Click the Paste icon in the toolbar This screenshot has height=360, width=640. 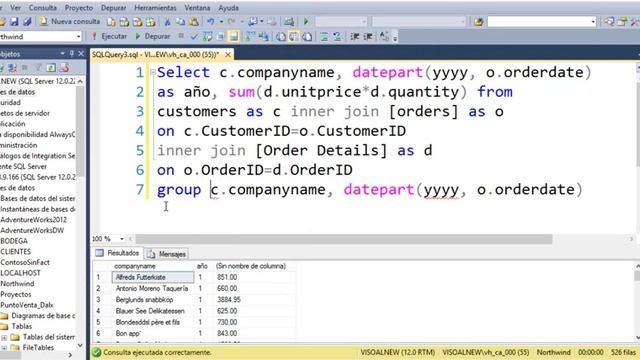[194, 21]
